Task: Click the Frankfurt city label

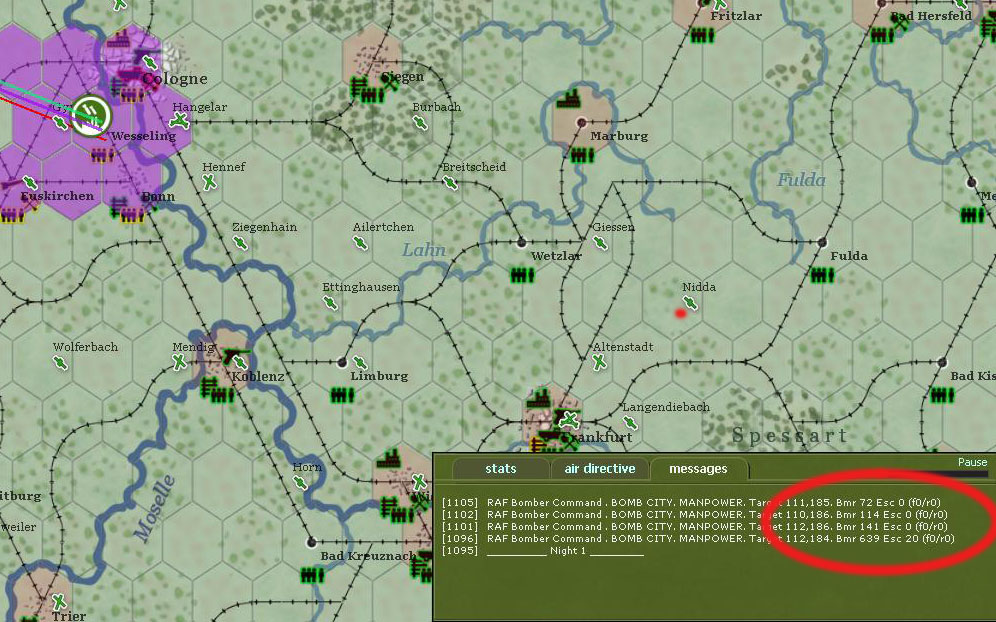Action: point(598,437)
